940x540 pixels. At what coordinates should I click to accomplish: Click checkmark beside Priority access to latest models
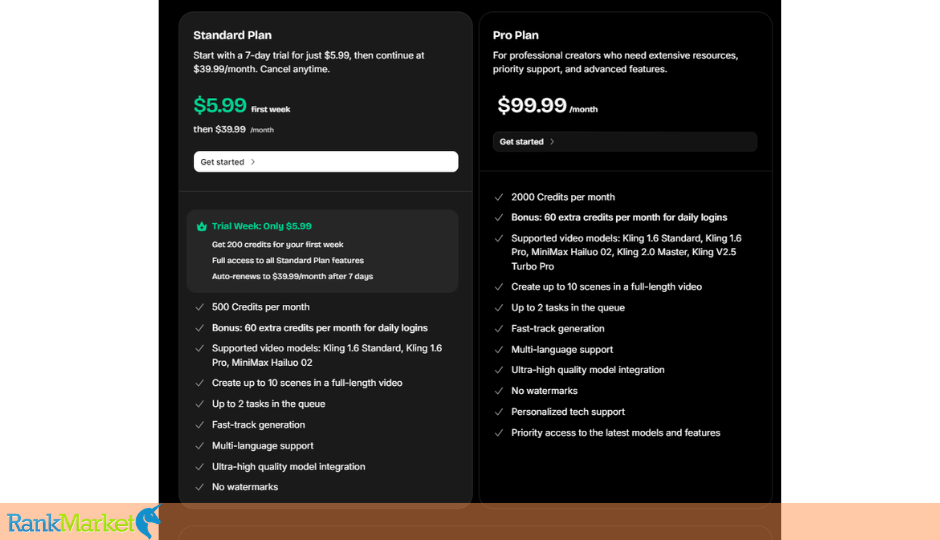point(499,433)
